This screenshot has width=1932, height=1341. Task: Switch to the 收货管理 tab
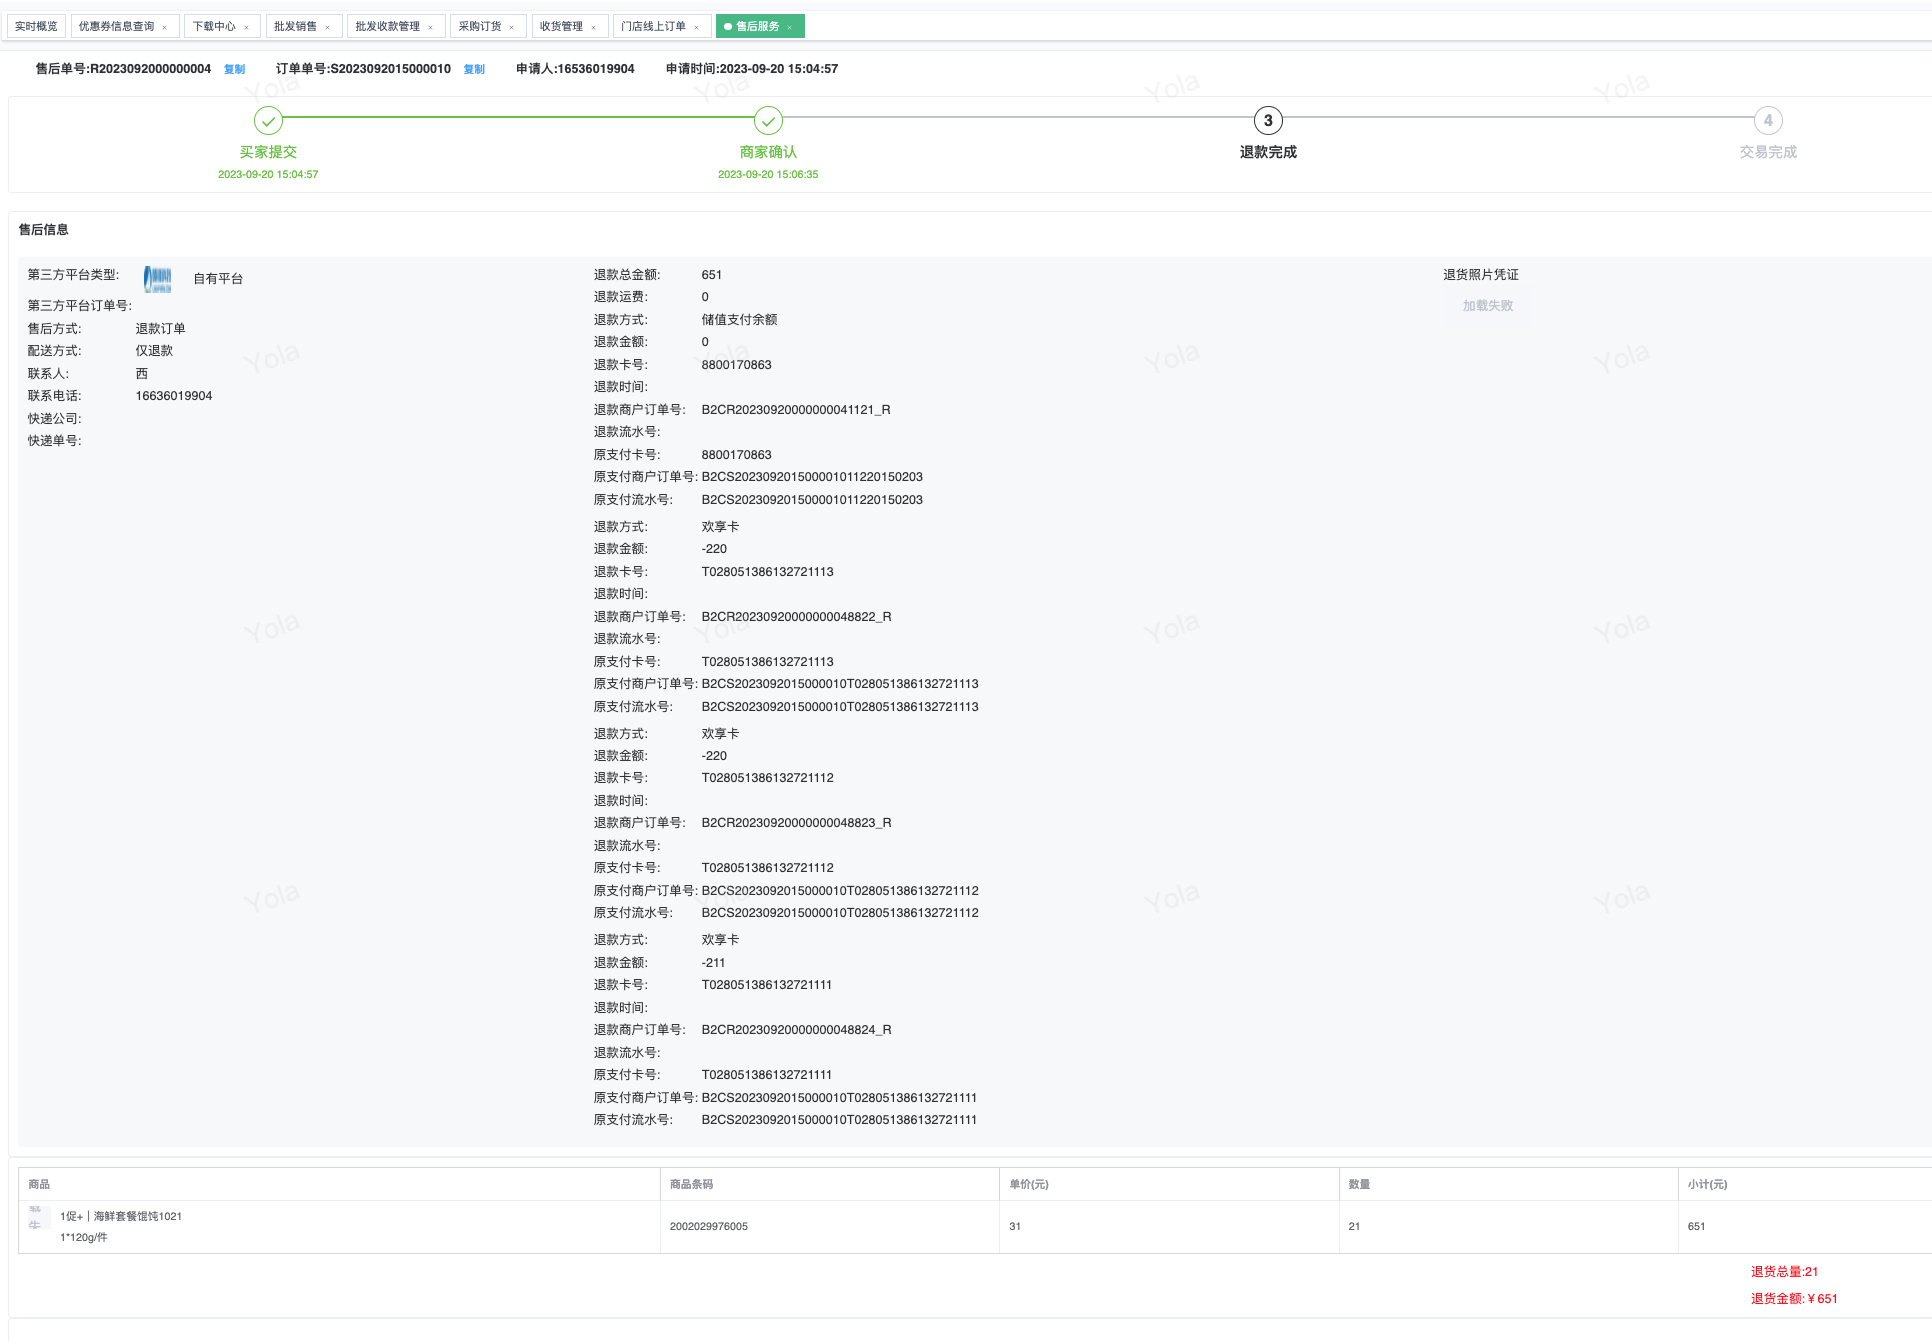coord(561,27)
